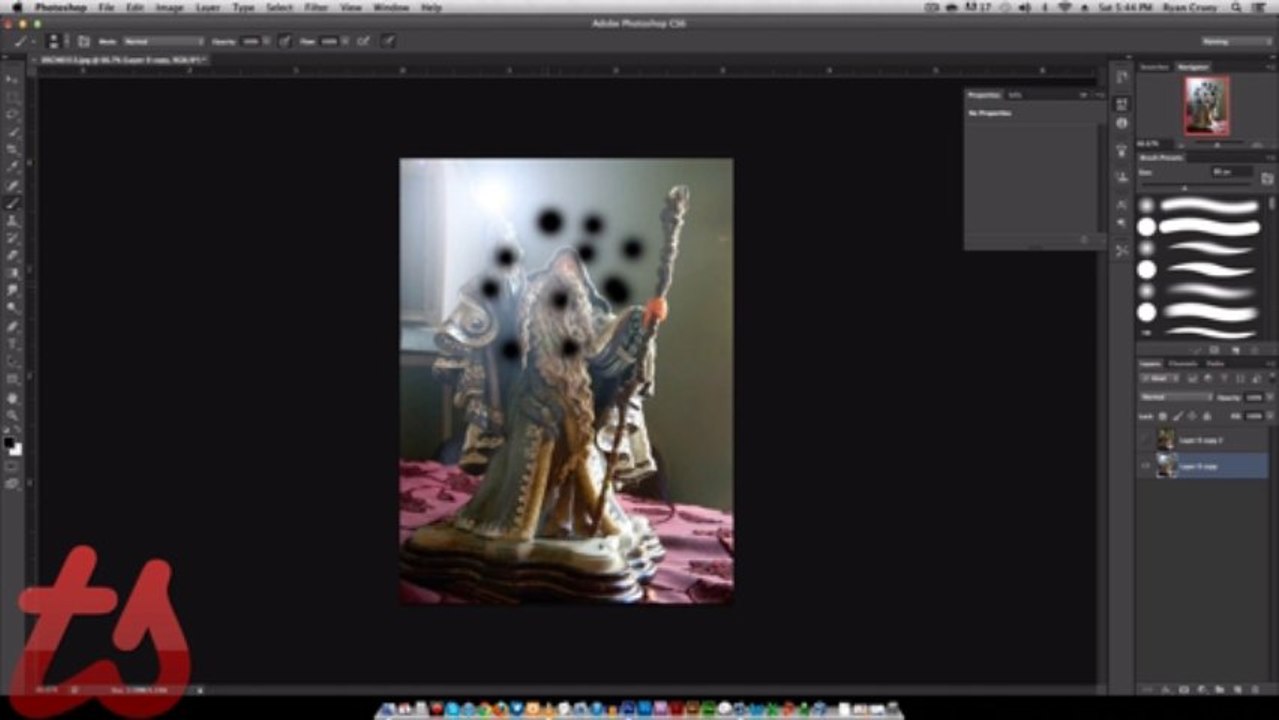This screenshot has width=1279, height=720.
Task: Toggle visibility of Layer 0 copy
Action: (1146, 465)
